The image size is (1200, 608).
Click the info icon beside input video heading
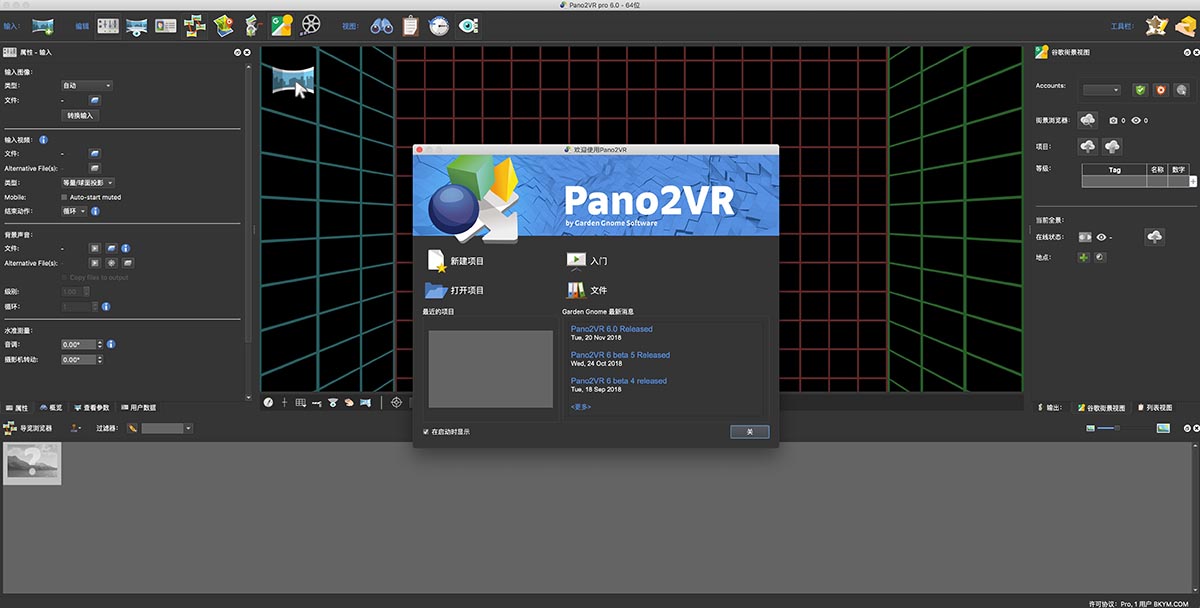click(x=43, y=140)
